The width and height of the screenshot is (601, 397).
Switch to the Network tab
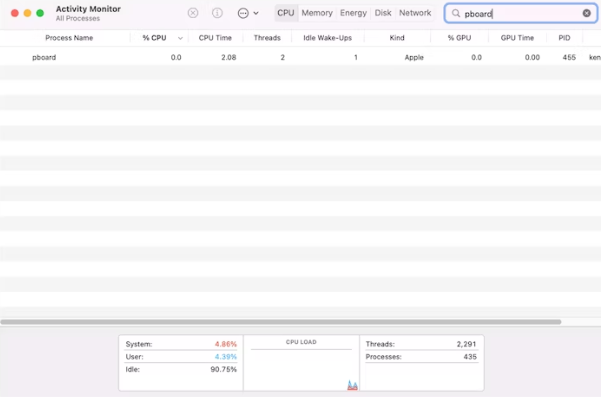point(415,13)
